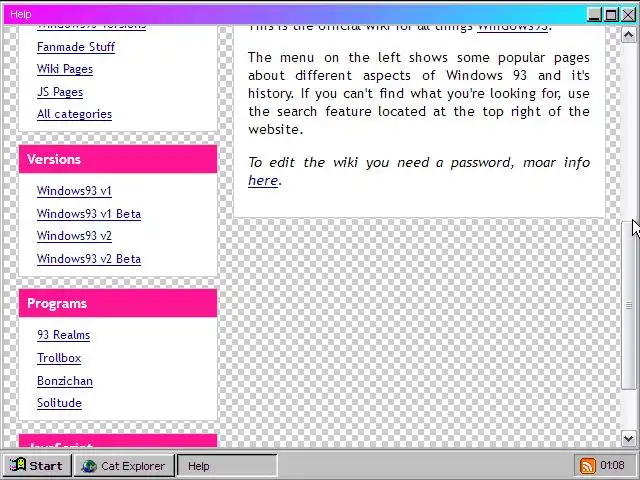Click the RSS feed tray icon

(x=588, y=466)
